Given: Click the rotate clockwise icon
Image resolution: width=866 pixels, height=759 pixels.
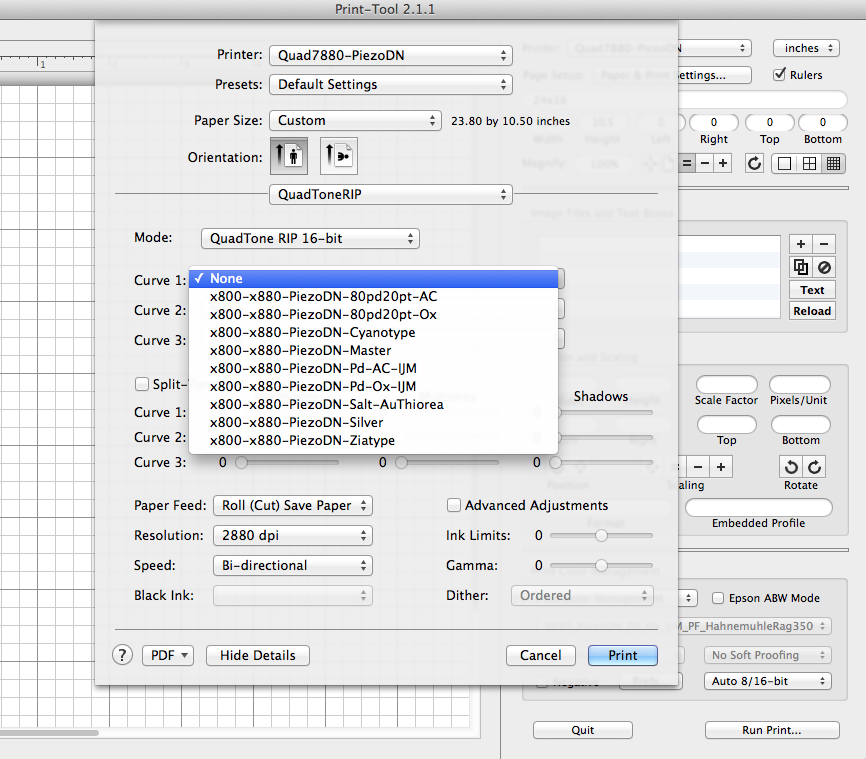Looking at the screenshot, I should [815, 467].
